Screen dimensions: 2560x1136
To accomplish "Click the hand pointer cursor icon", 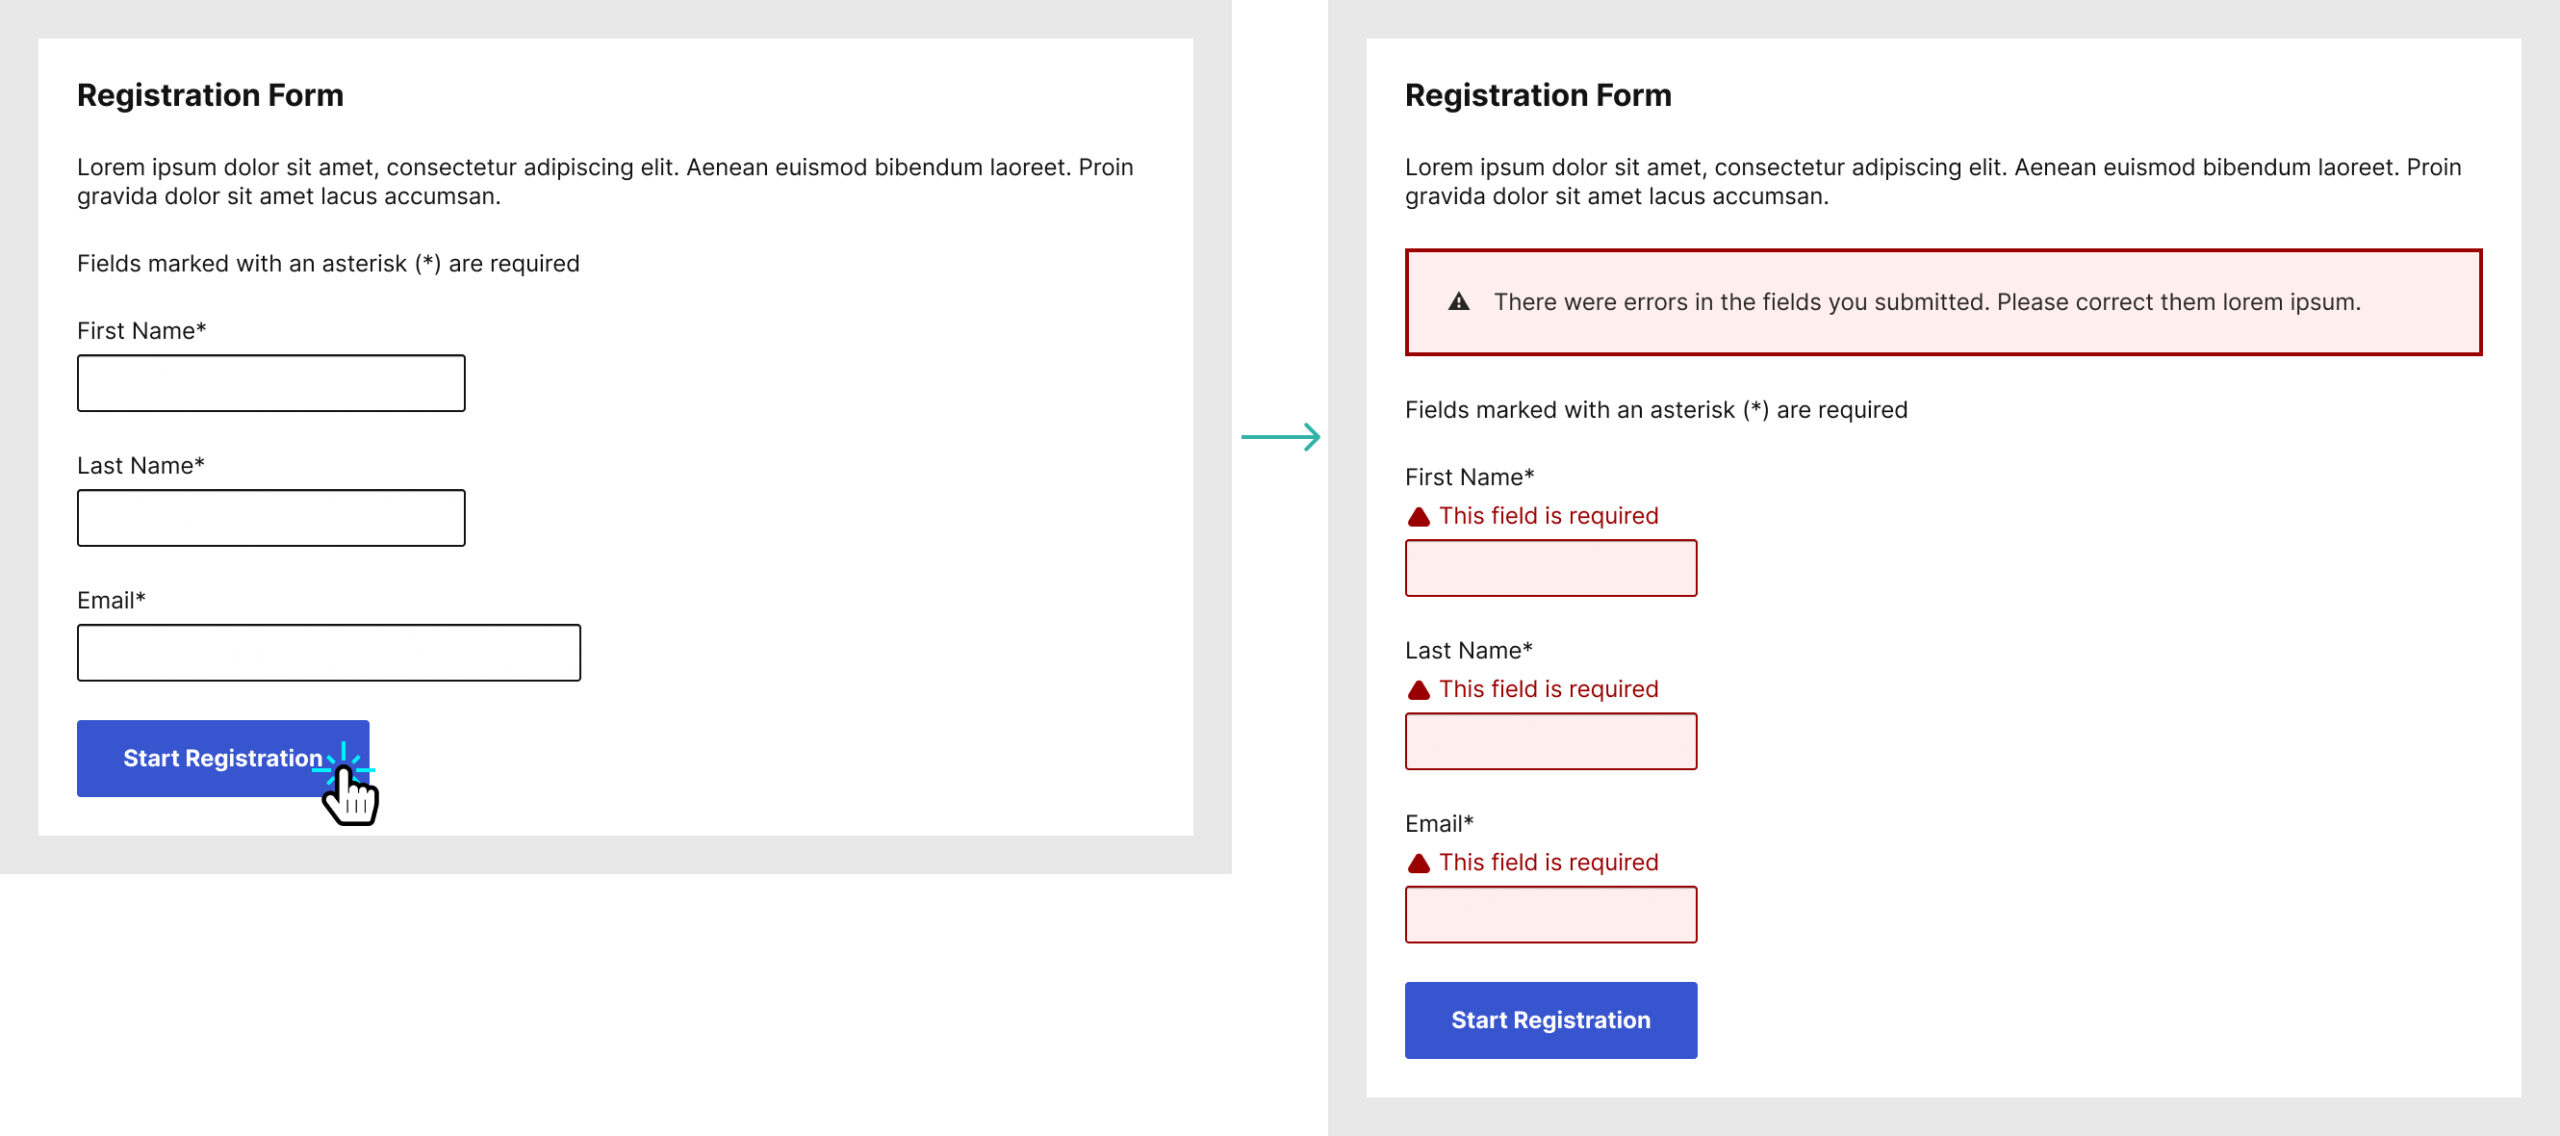I will [350, 795].
